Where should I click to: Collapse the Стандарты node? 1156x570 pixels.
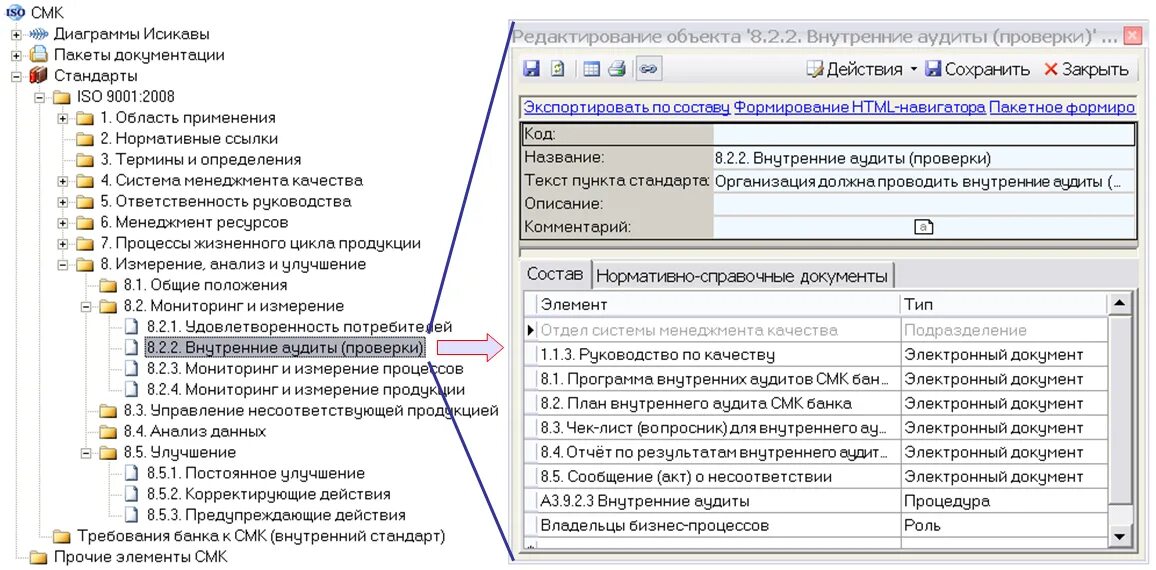[x=16, y=76]
